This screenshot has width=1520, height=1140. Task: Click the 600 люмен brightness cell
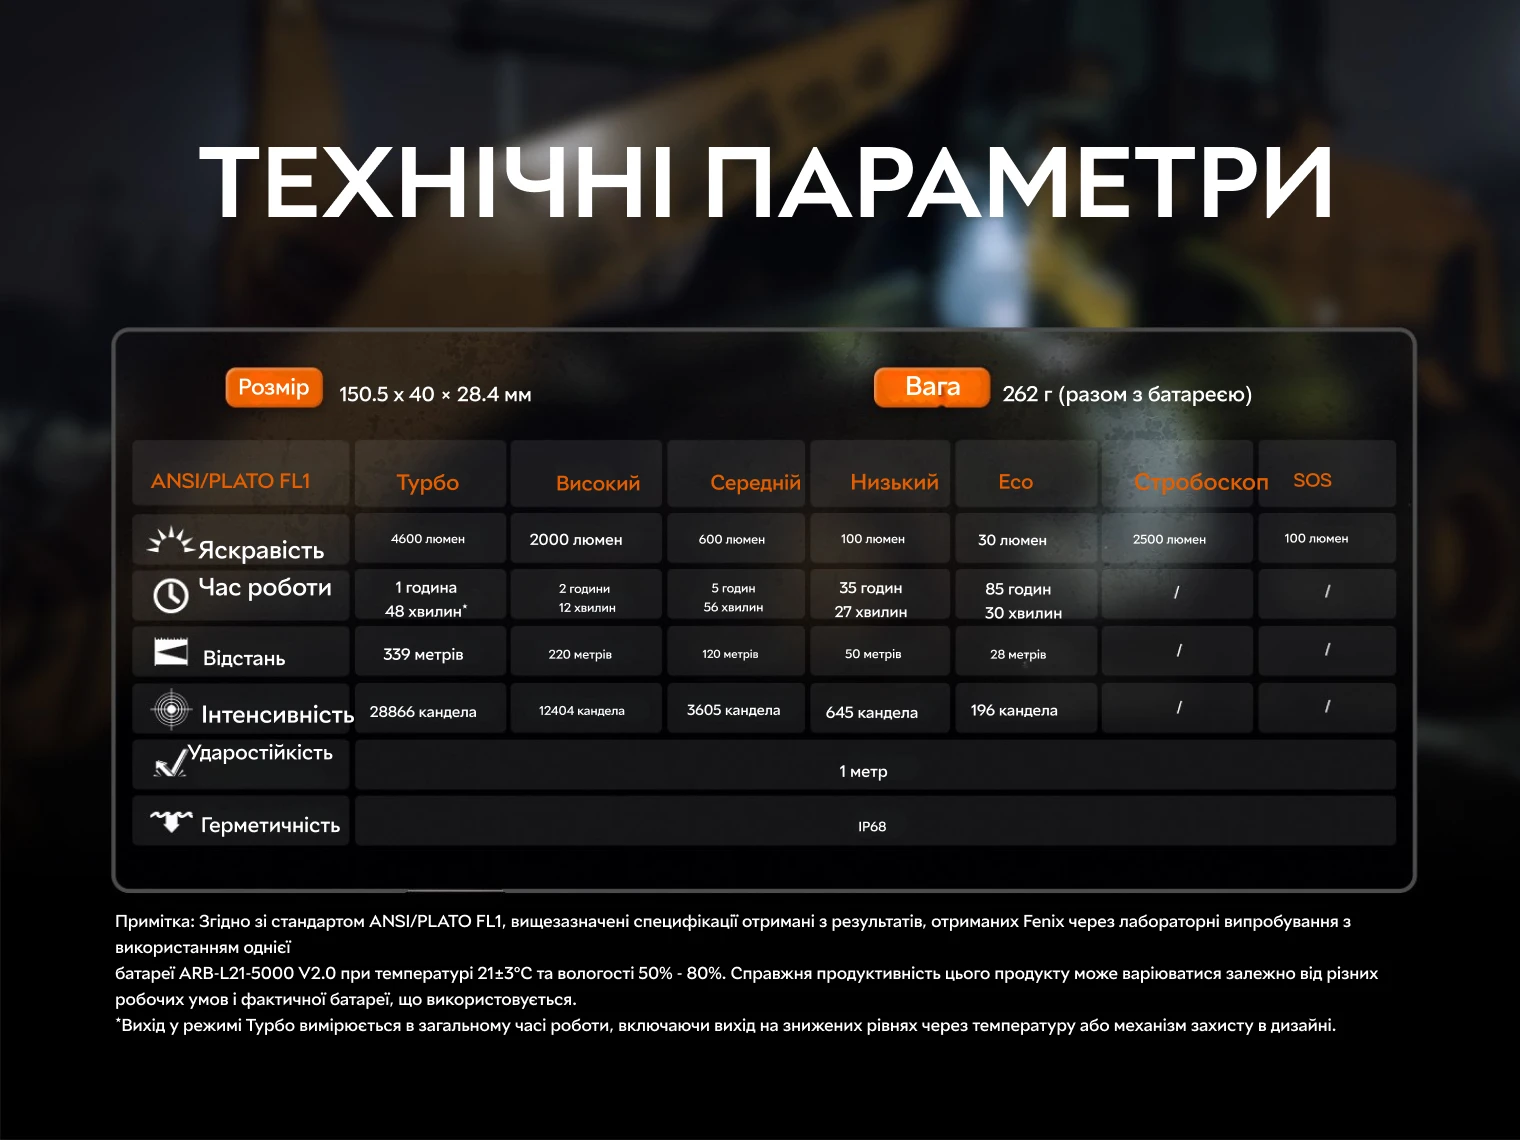click(736, 539)
